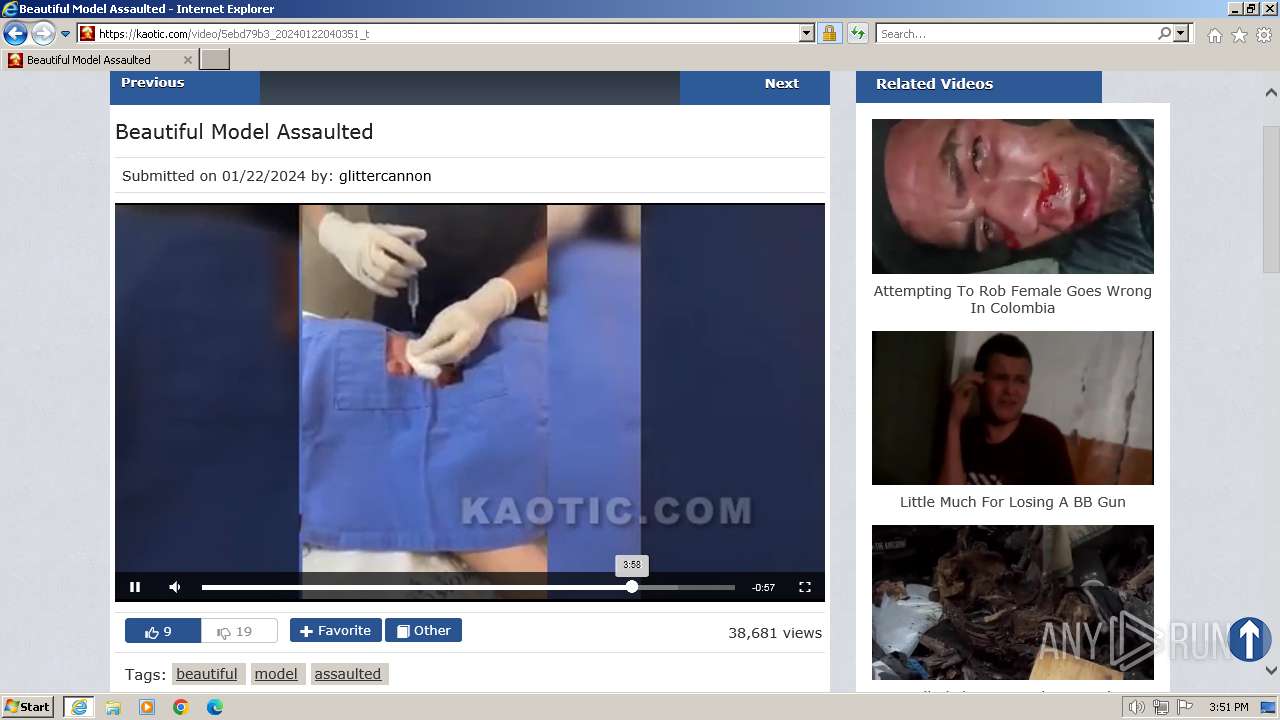Open the BB Gun video thumbnail

click(1013, 408)
